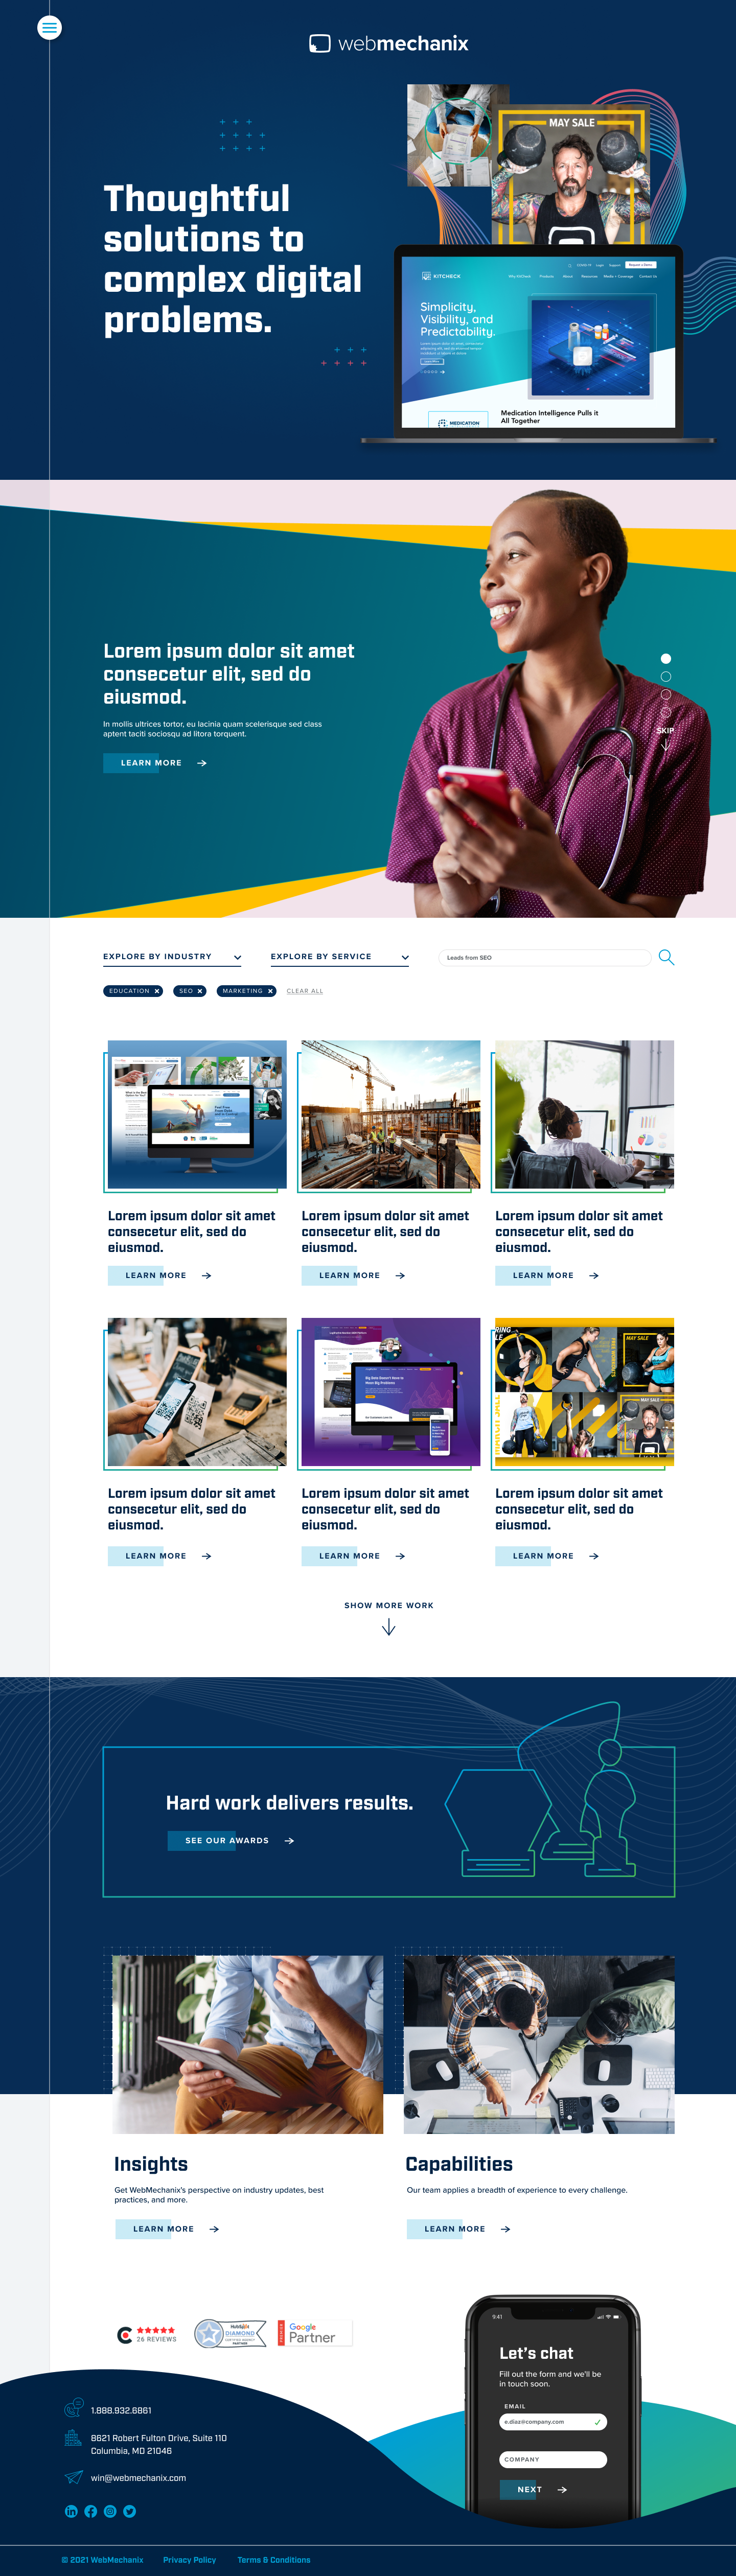Open the desktop monitor mockup thumbnail
The width and height of the screenshot is (736, 2576).
[197, 1114]
